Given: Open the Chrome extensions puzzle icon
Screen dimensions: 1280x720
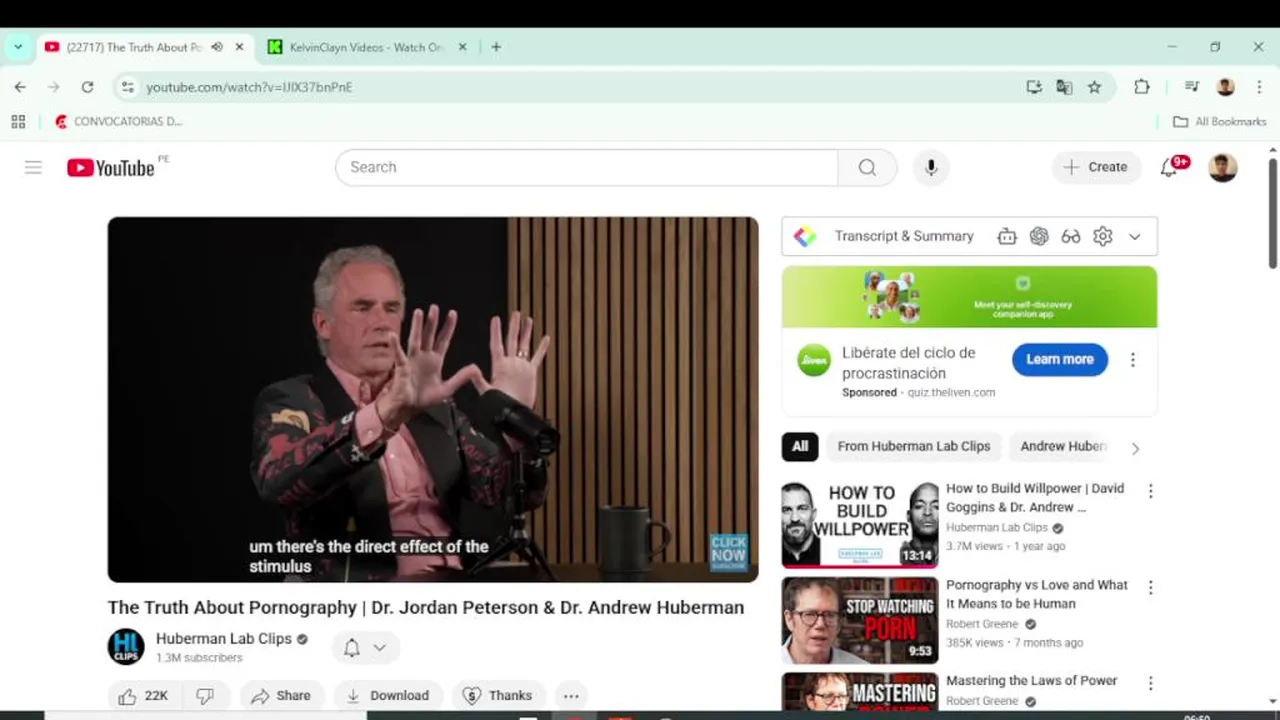Looking at the screenshot, I should point(1142,87).
